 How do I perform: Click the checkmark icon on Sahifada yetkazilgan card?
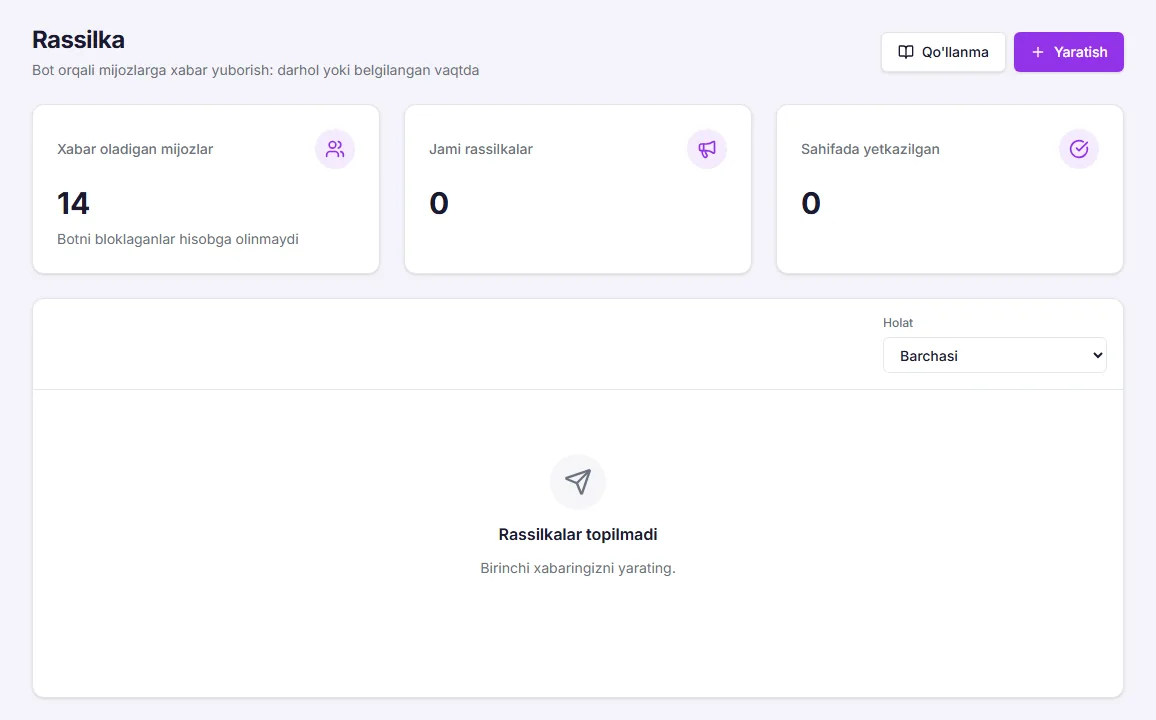[x=1079, y=149]
